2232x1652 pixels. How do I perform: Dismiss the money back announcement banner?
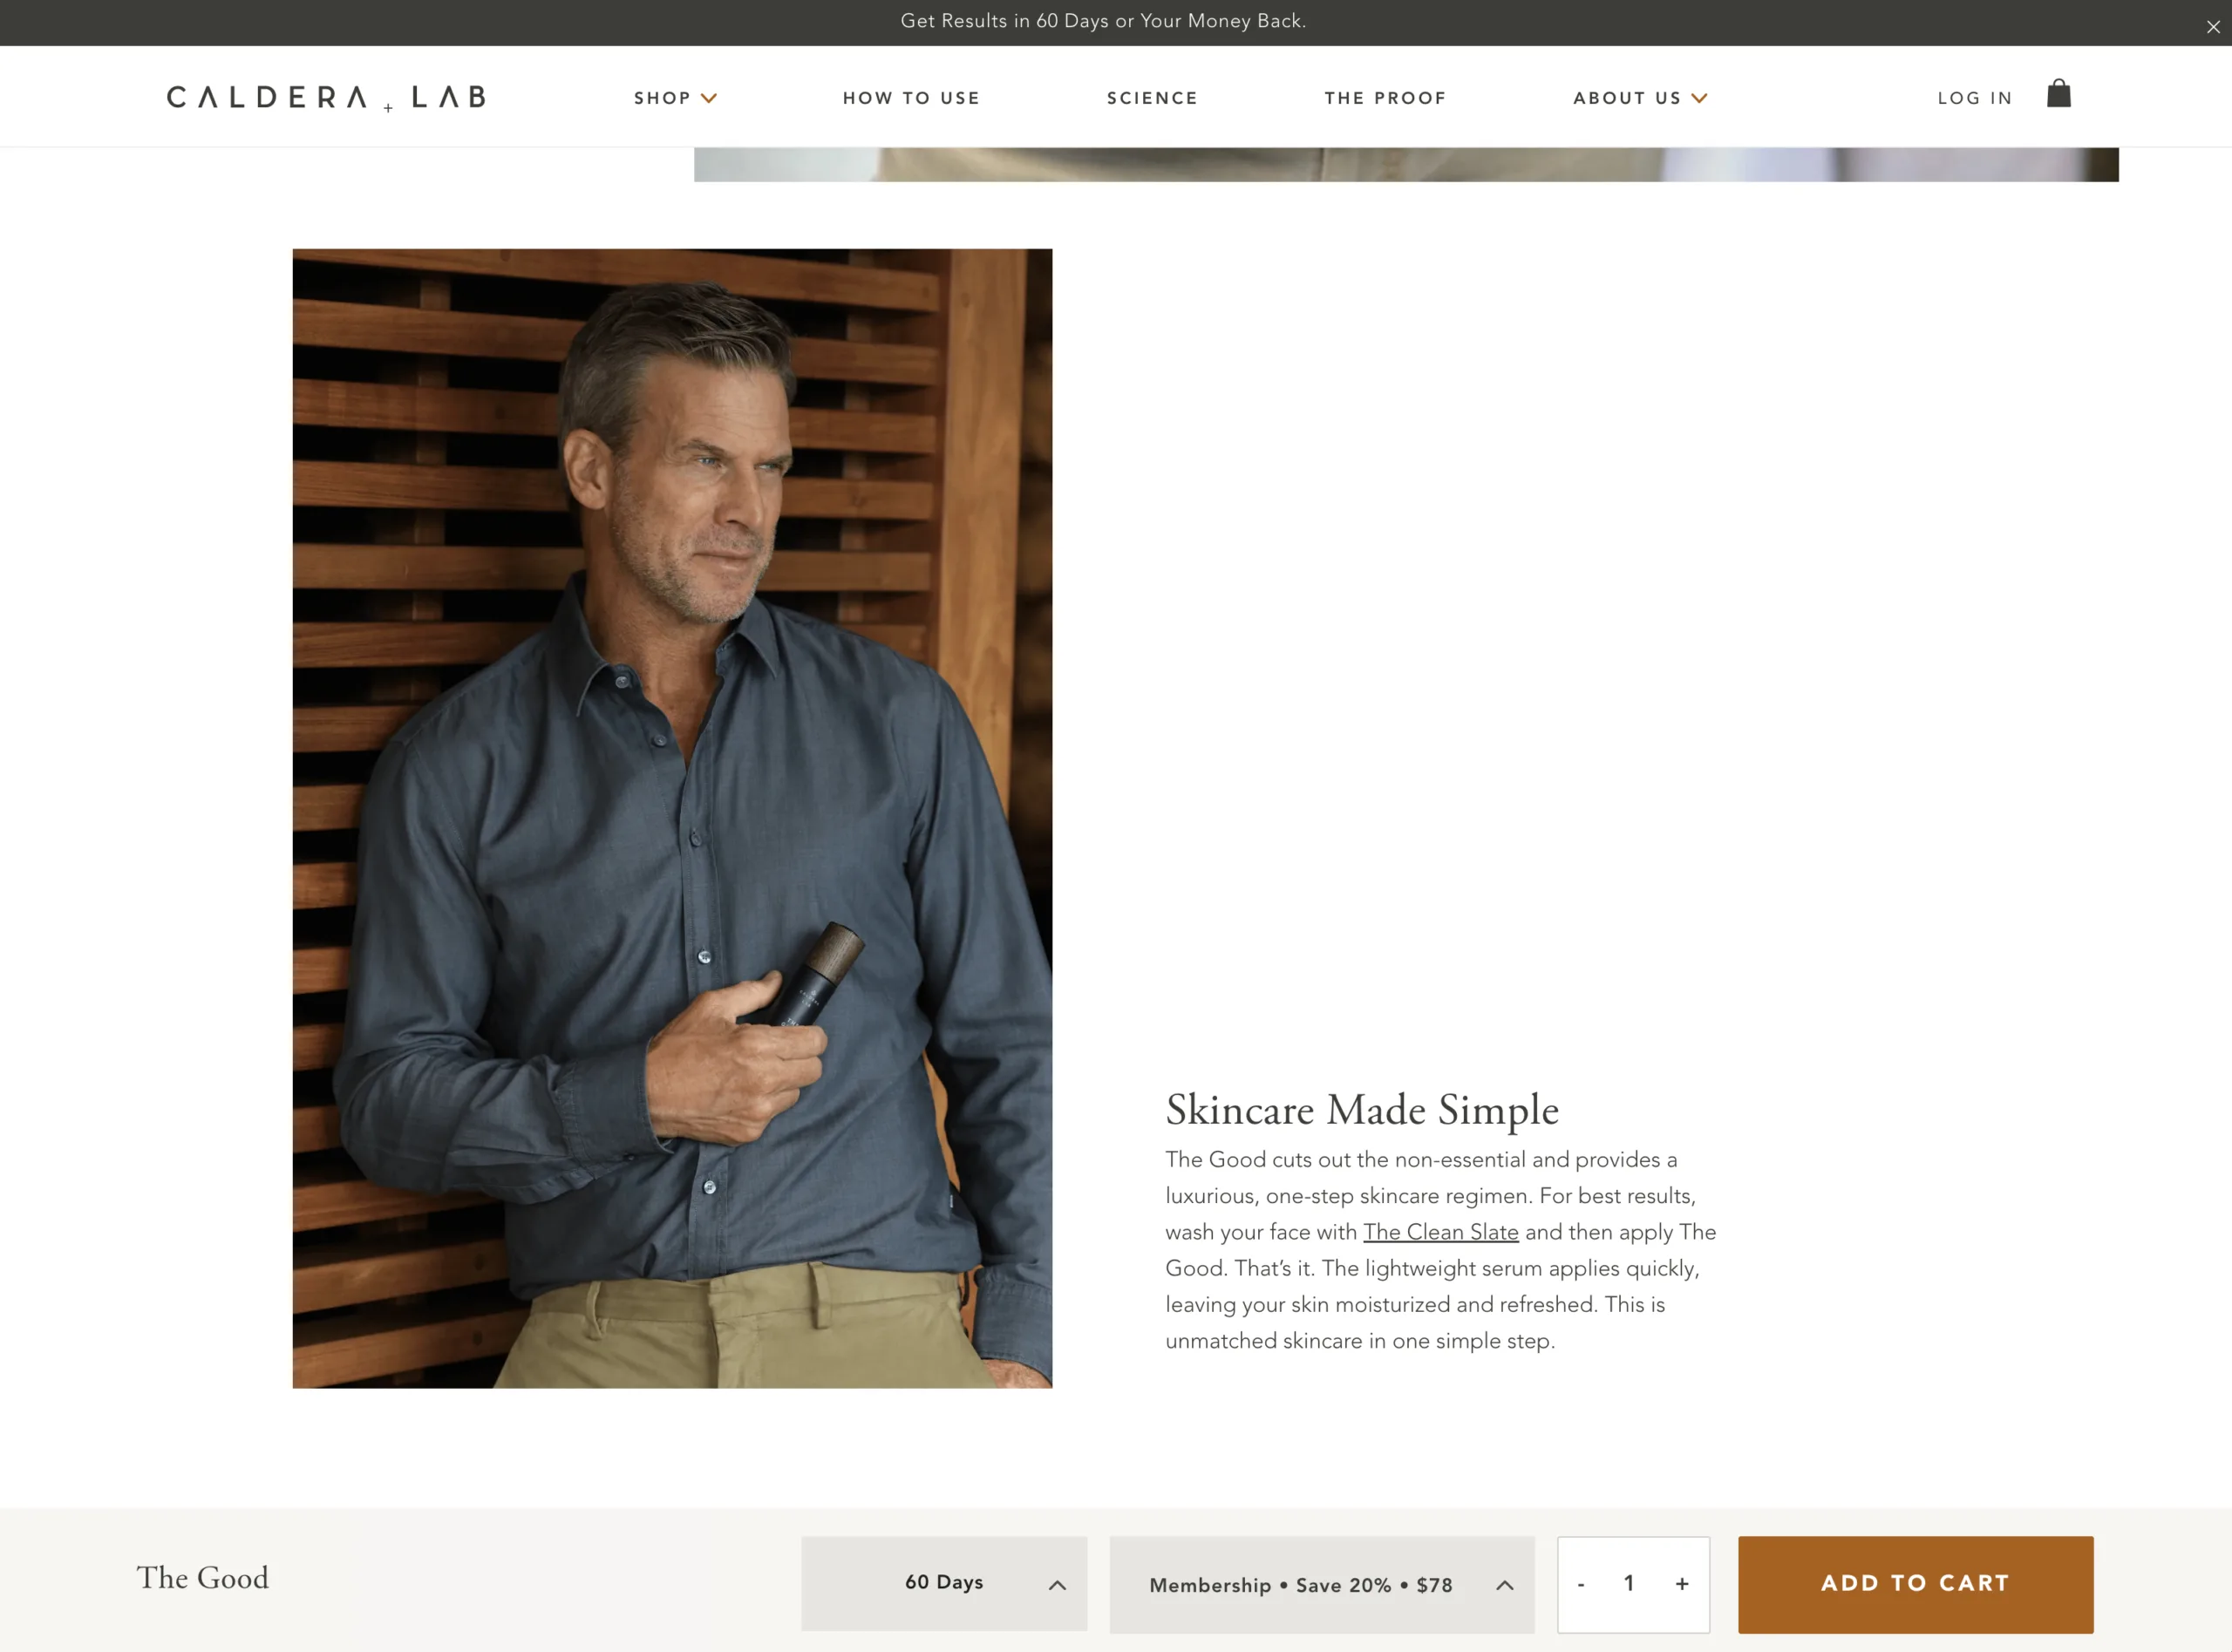pos(2213,27)
